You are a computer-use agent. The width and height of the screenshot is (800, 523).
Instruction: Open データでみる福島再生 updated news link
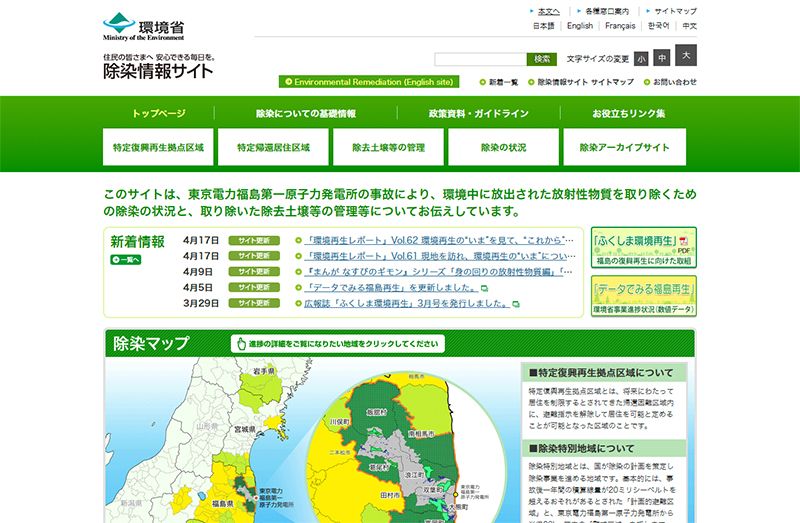point(391,288)
